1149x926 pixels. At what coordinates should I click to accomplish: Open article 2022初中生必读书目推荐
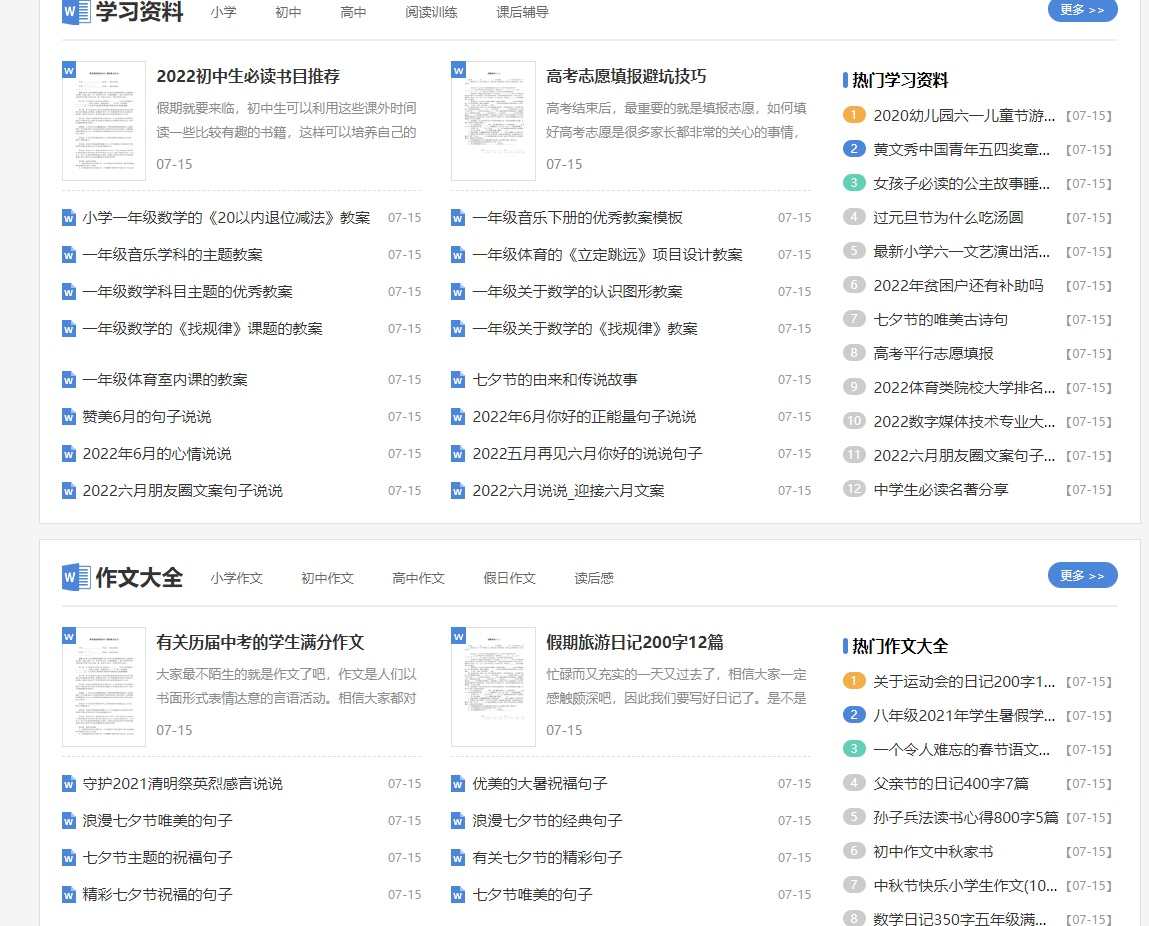[x=248, y=77]
